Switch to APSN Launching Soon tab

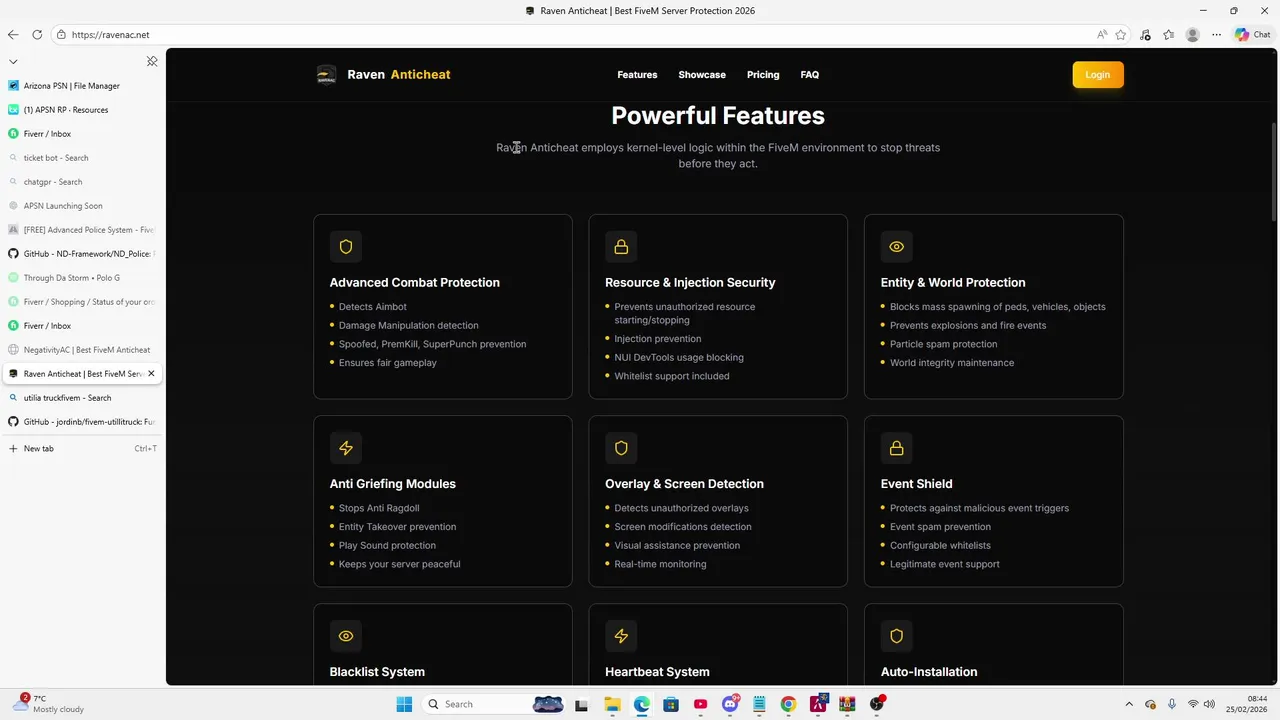pyautogui.click(x=81, y=206)
